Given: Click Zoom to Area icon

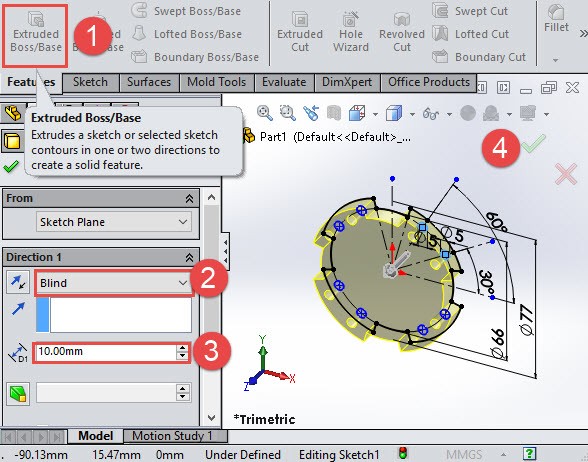Looking at the screenshot, I should (288, 113).
